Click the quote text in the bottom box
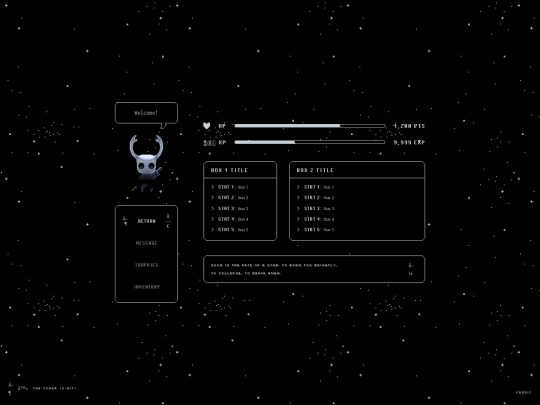Image resolution: width=540 pixels, height=405 pixels. (274, 269)
